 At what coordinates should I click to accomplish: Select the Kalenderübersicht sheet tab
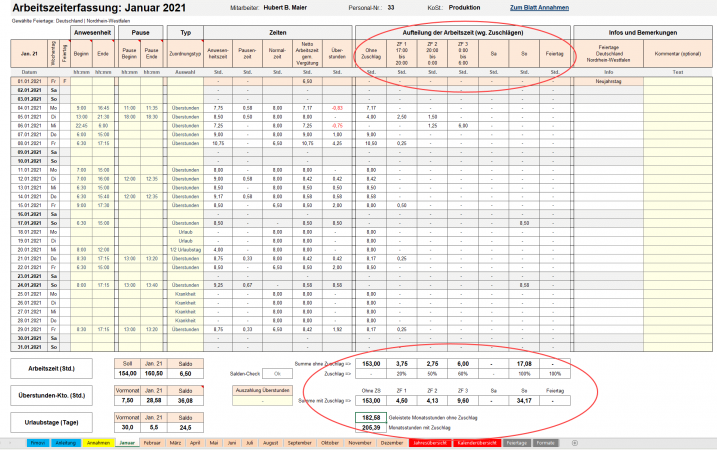pos(478,441)
